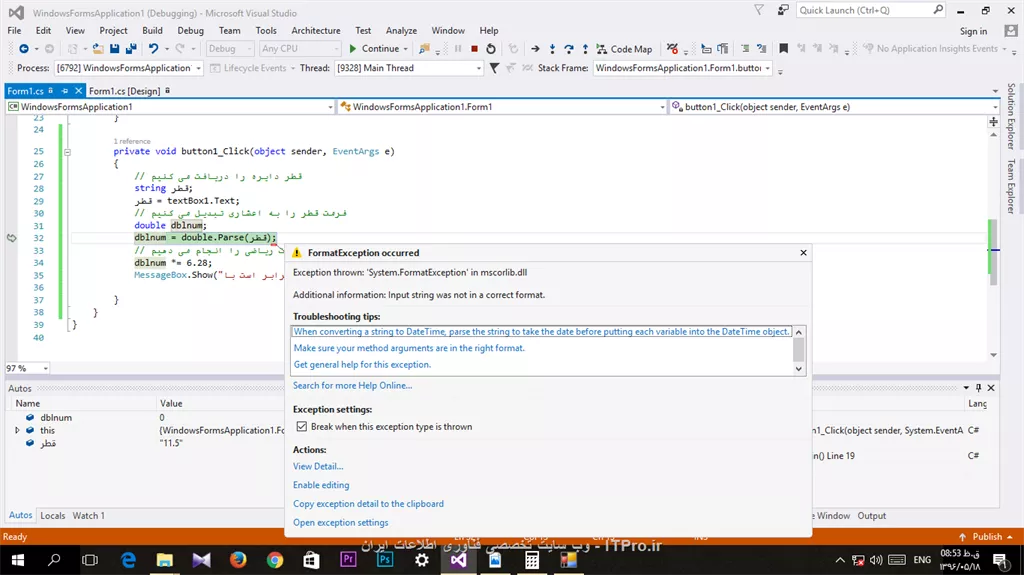Click Publish in the status bar
This screenshot has height=575, width=1024.
point(987,536)
